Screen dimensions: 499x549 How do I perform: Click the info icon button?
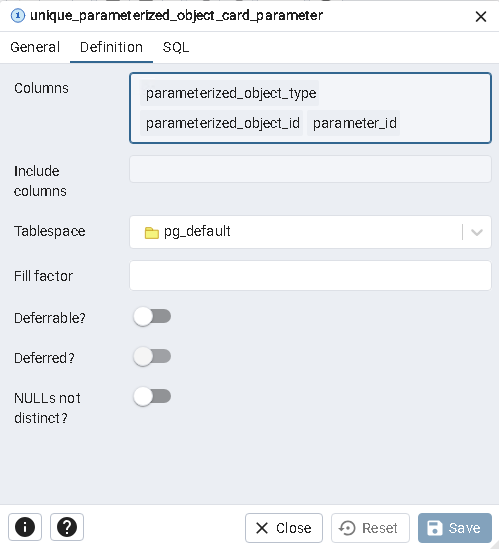pyautogui.click(x=25, y=527)
